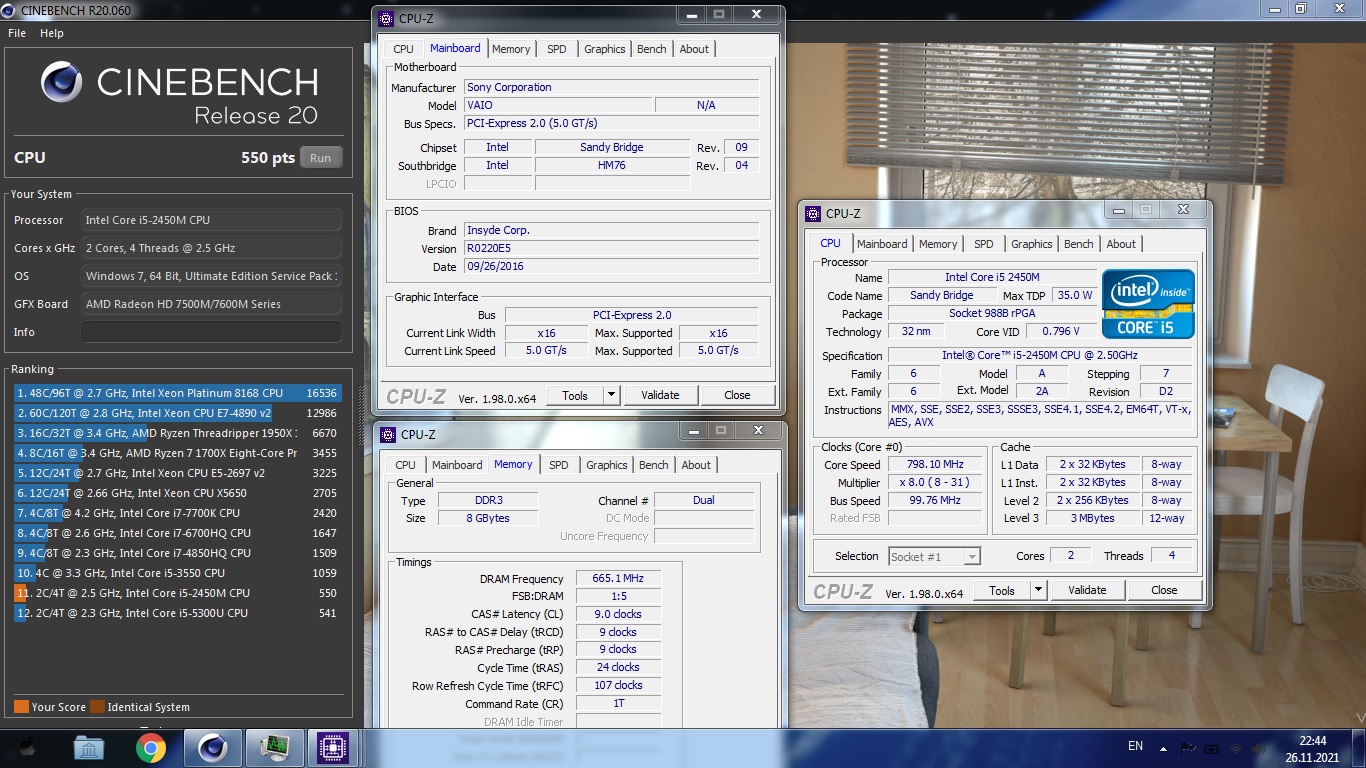
Task: Click the Sony Corporation manufacturer field
Action: pos(612,87)
